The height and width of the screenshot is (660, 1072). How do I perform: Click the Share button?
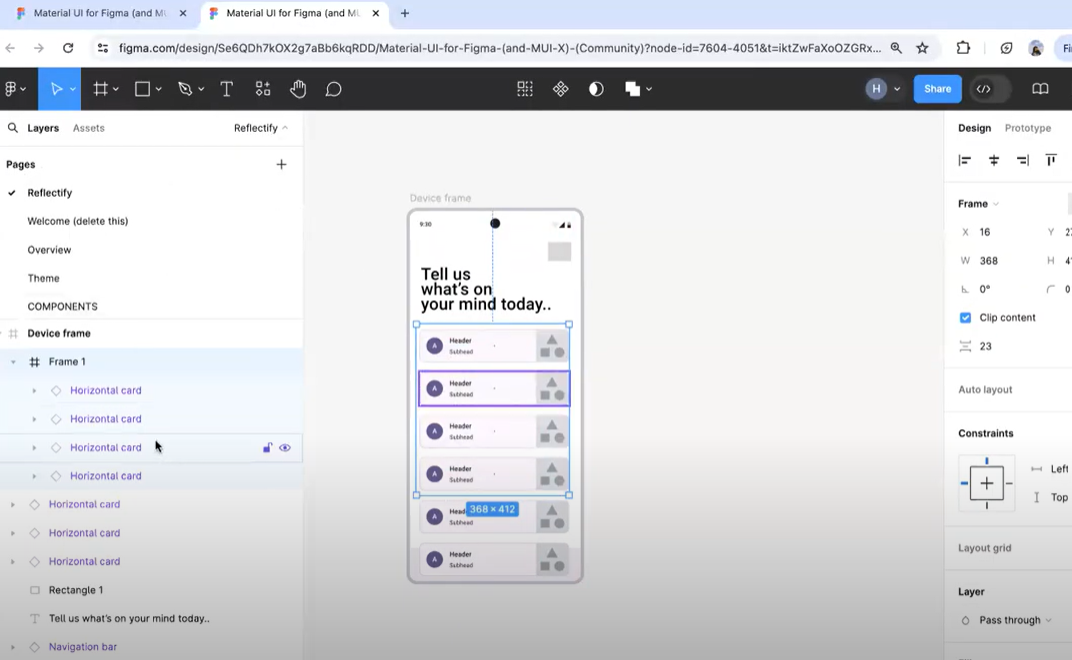click(x=937, y=89)
